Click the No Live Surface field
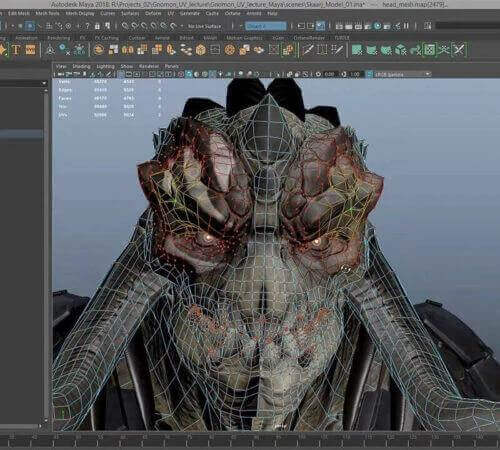The width and height of the screenshot is (500, 450). tap(204, 26)
